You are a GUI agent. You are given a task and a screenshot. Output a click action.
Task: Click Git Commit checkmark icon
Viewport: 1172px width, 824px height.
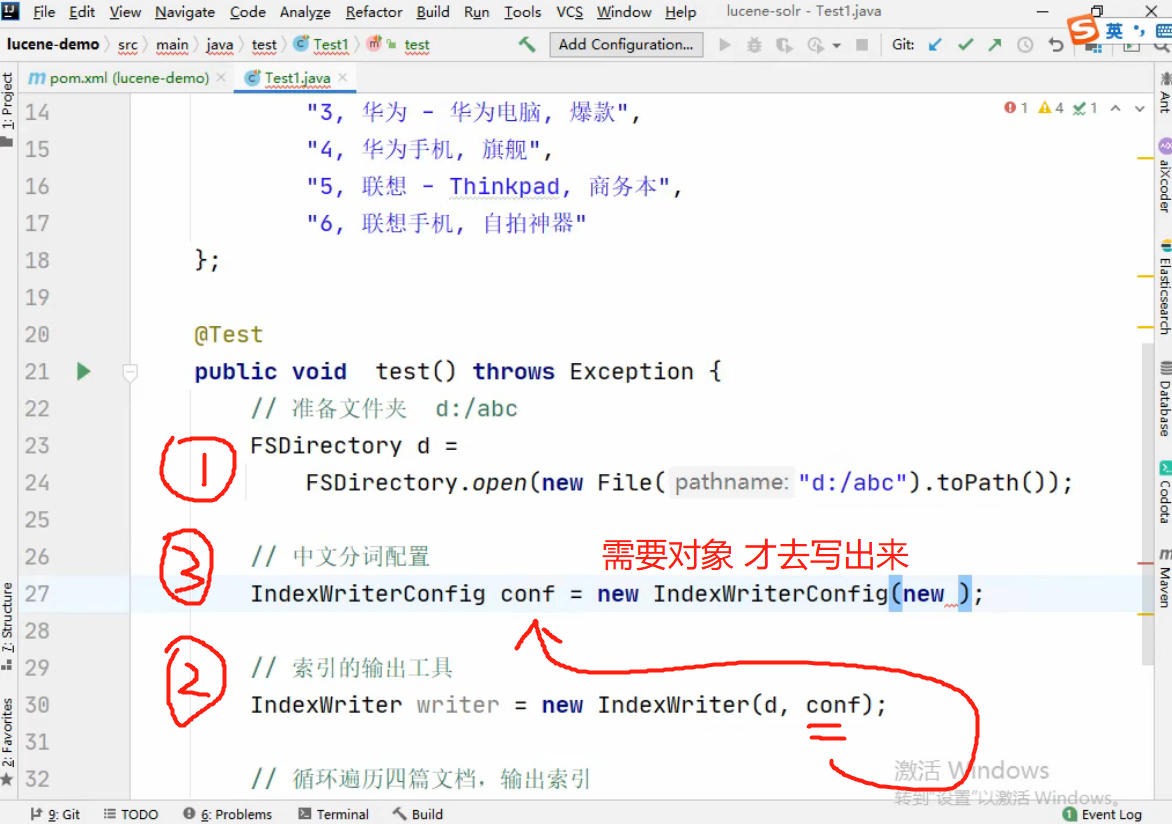tap(965, 45)
